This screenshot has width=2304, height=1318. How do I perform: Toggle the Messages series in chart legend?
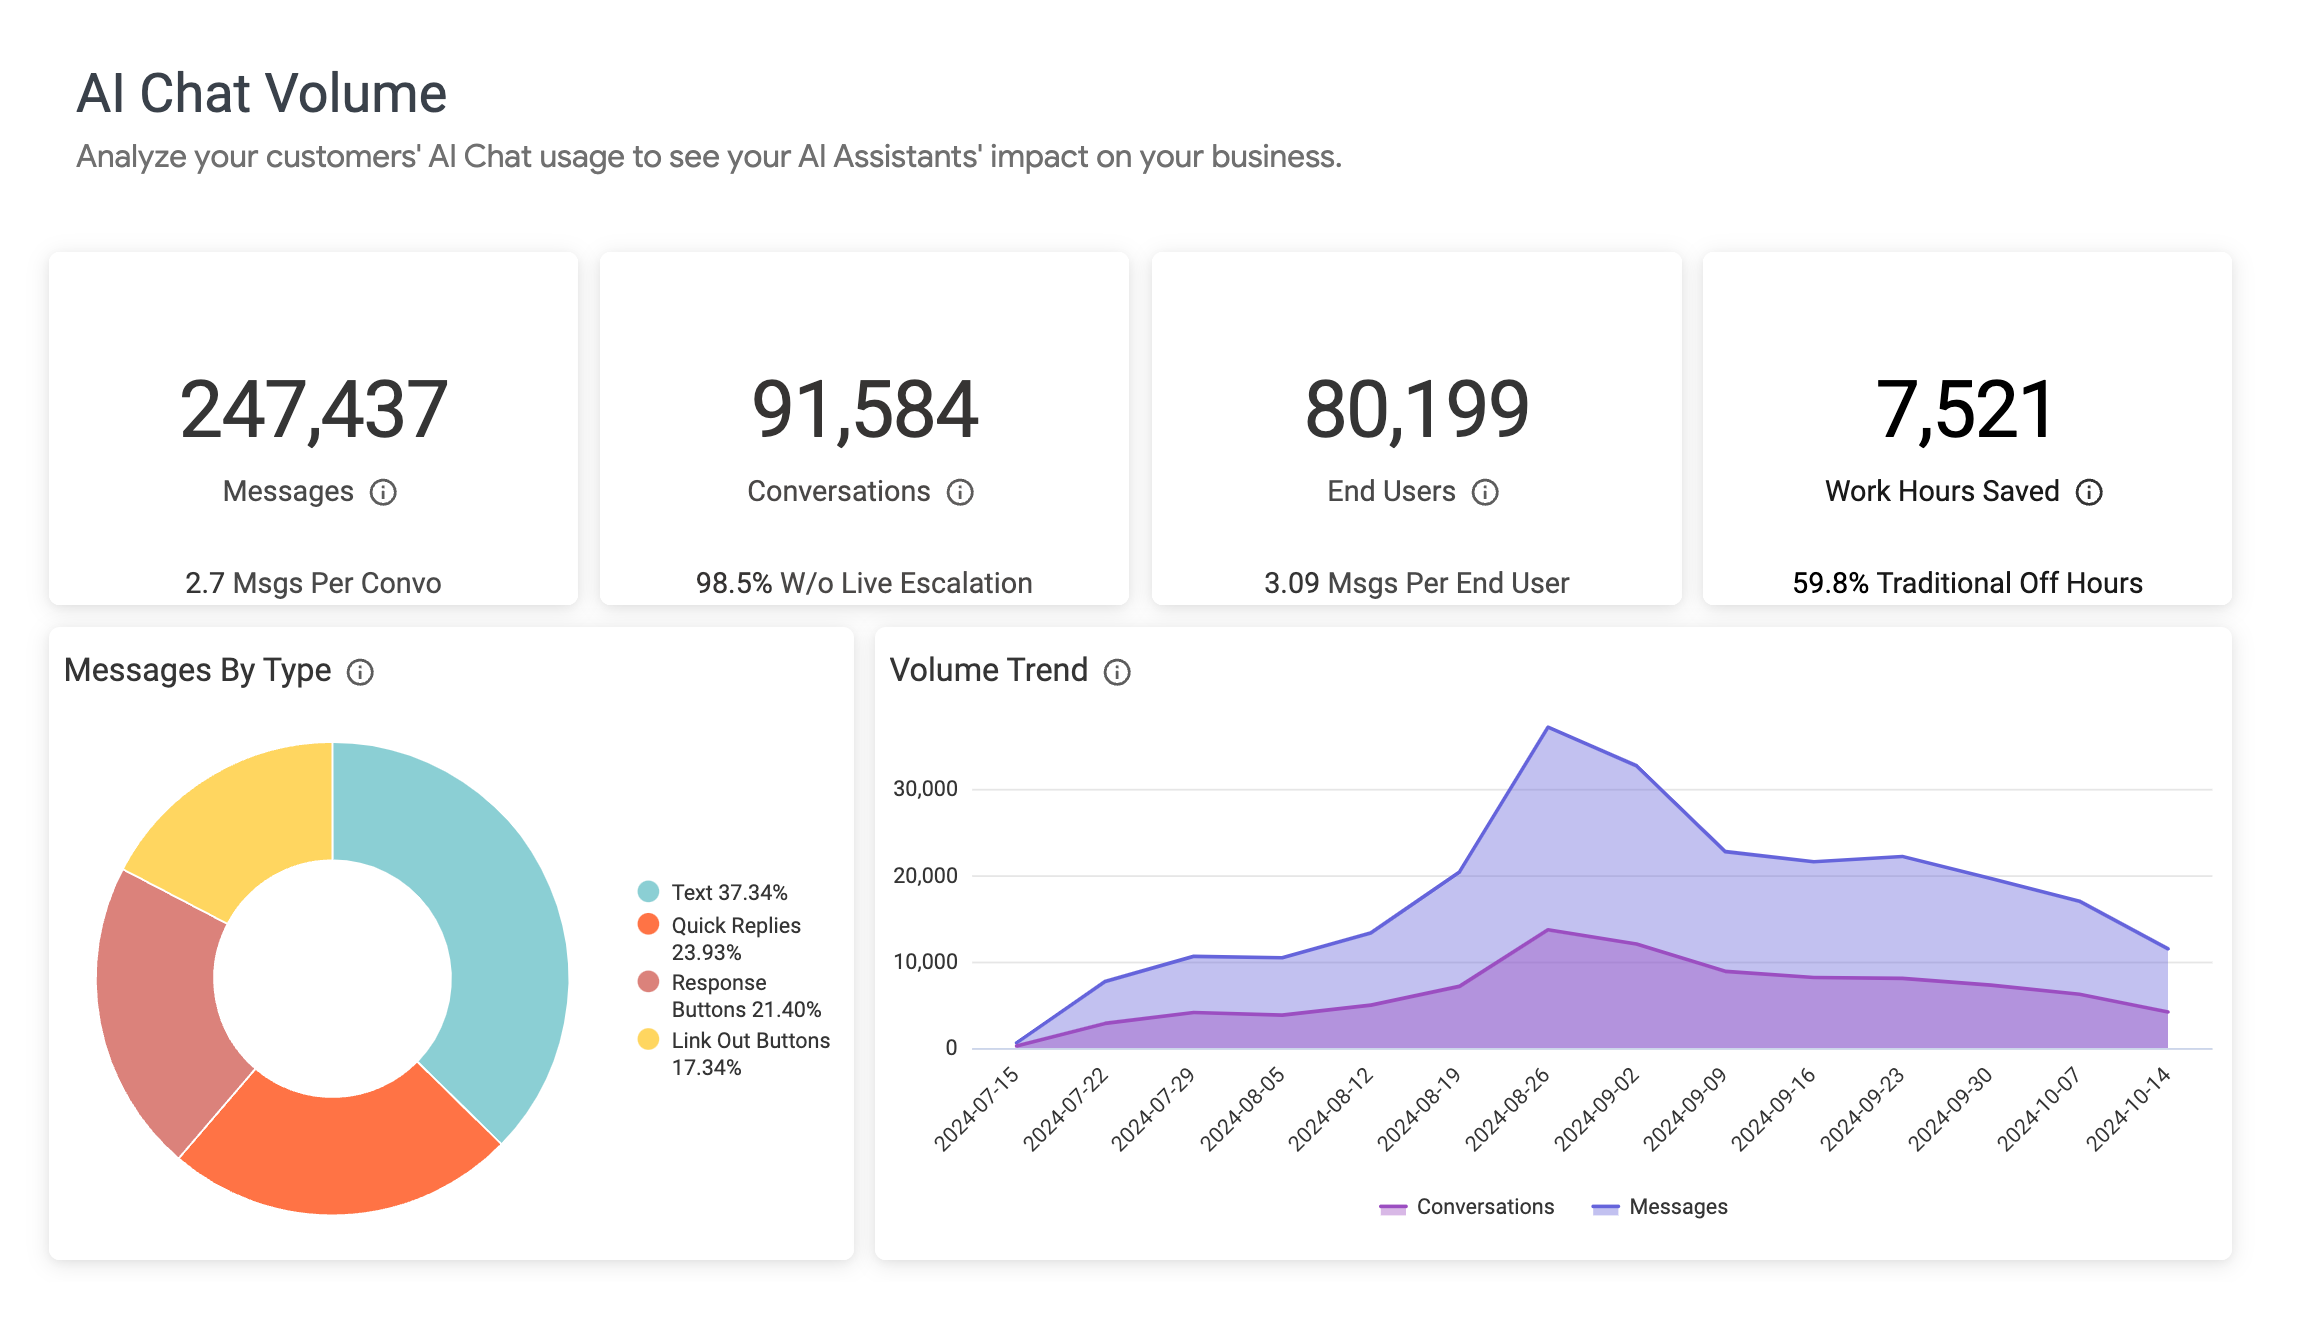coord(1660,1207)
